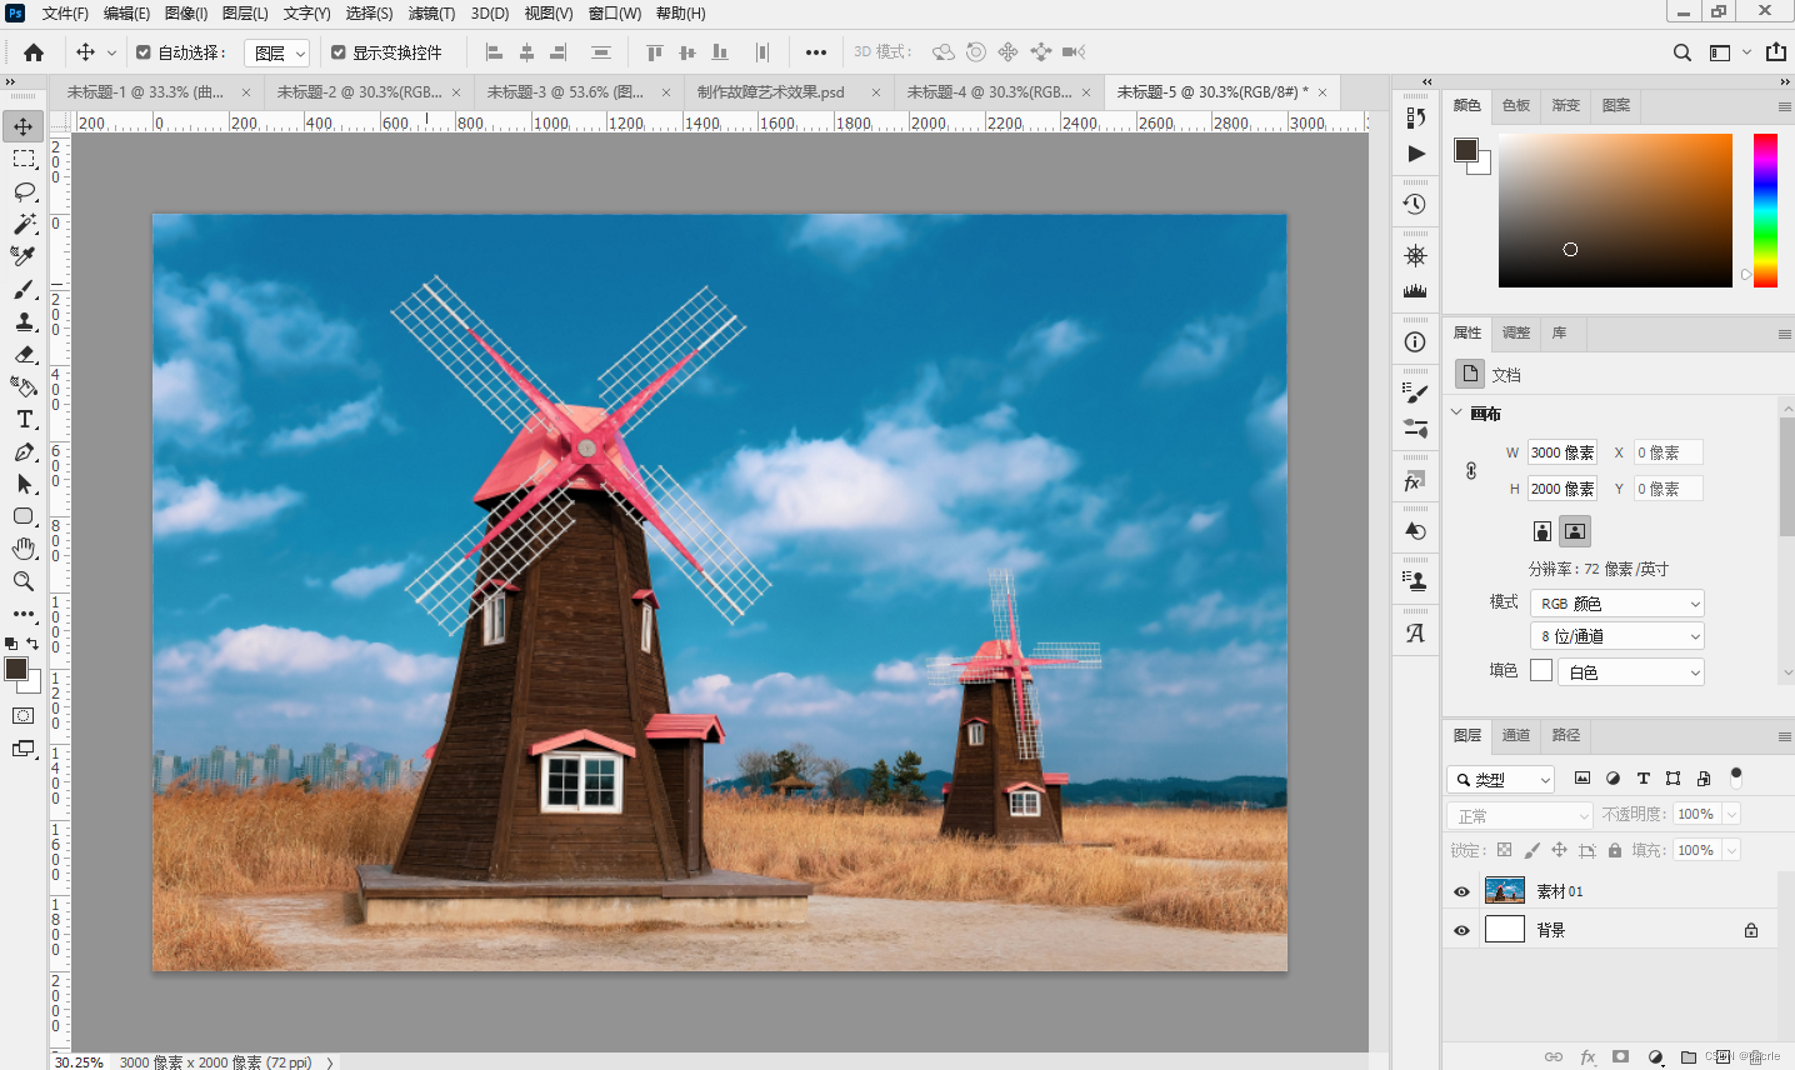Switch to the 色板 tab
Viewport: 1795px width, 1070px height.
1515,105
